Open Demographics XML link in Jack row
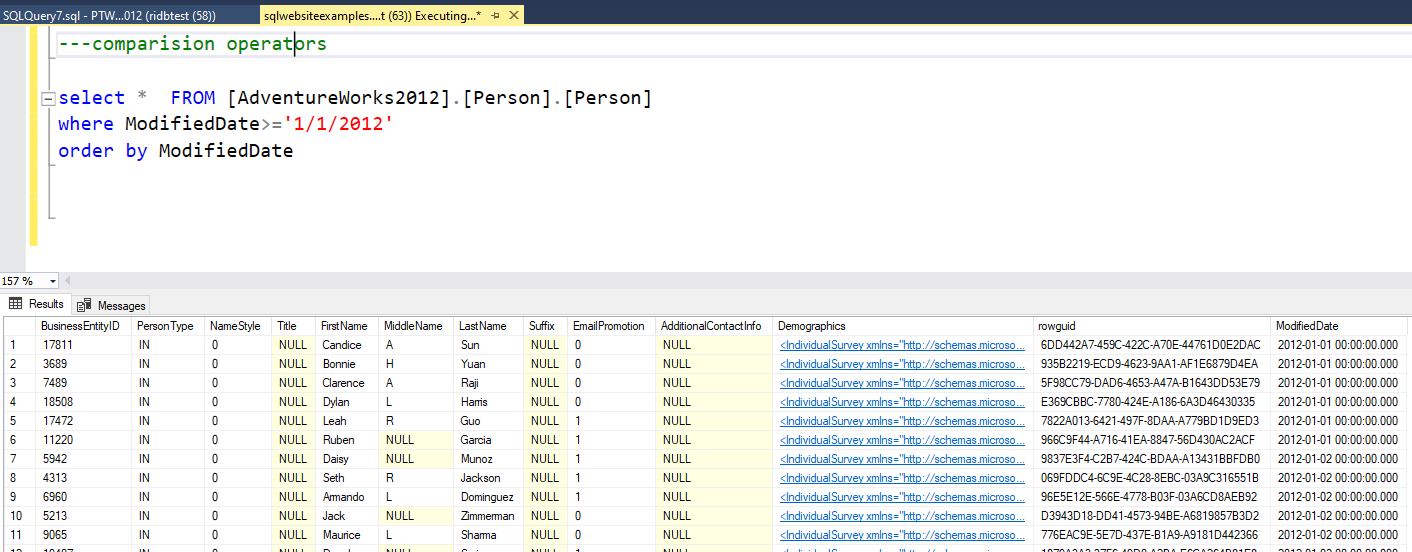Viewport: 1412px width, 552px height. [902, 516]
